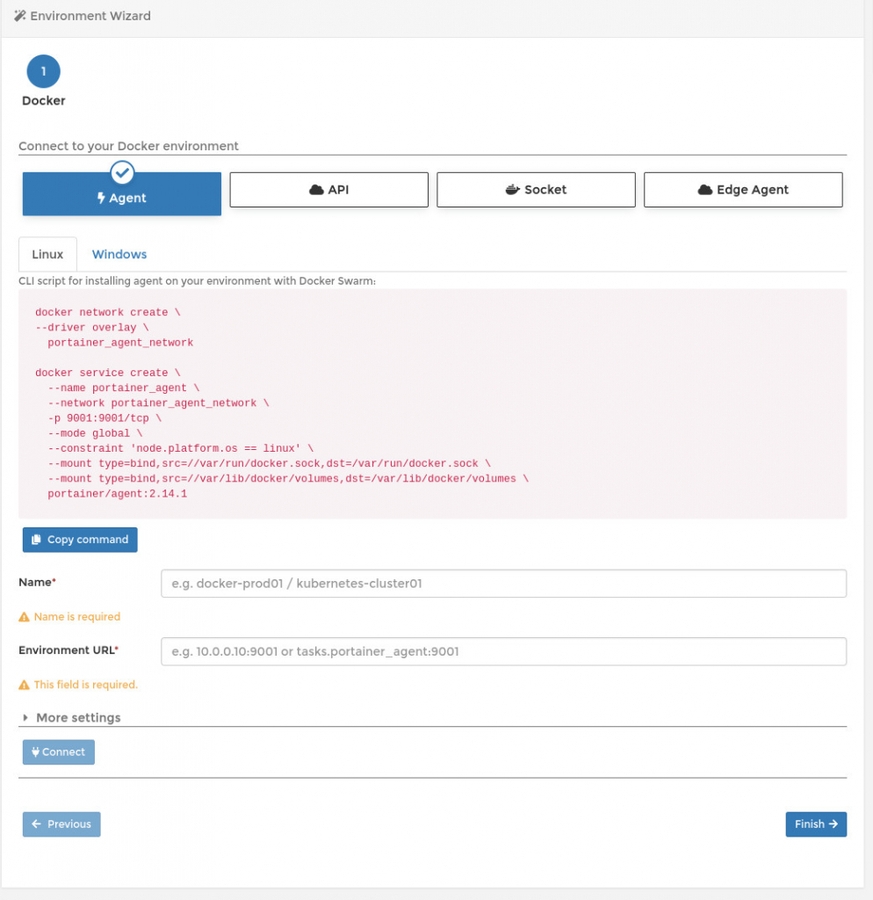This screenshot has height=900, width=873.
Task: Select the Linux tab
Action: click(47, 253)
